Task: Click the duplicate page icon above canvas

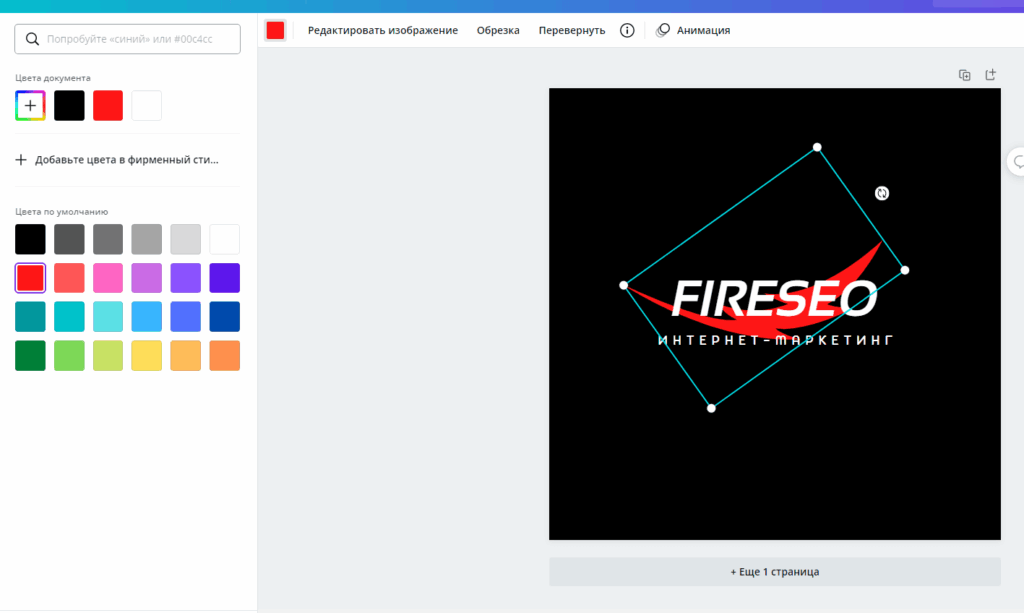Action: point(965,75)
